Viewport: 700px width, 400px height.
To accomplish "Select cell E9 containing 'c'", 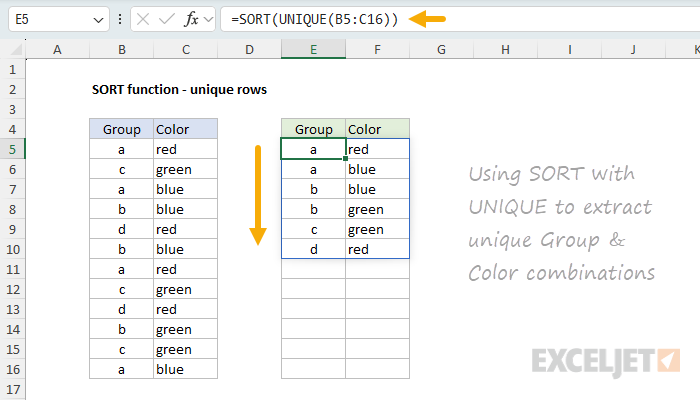I will 313,229.
